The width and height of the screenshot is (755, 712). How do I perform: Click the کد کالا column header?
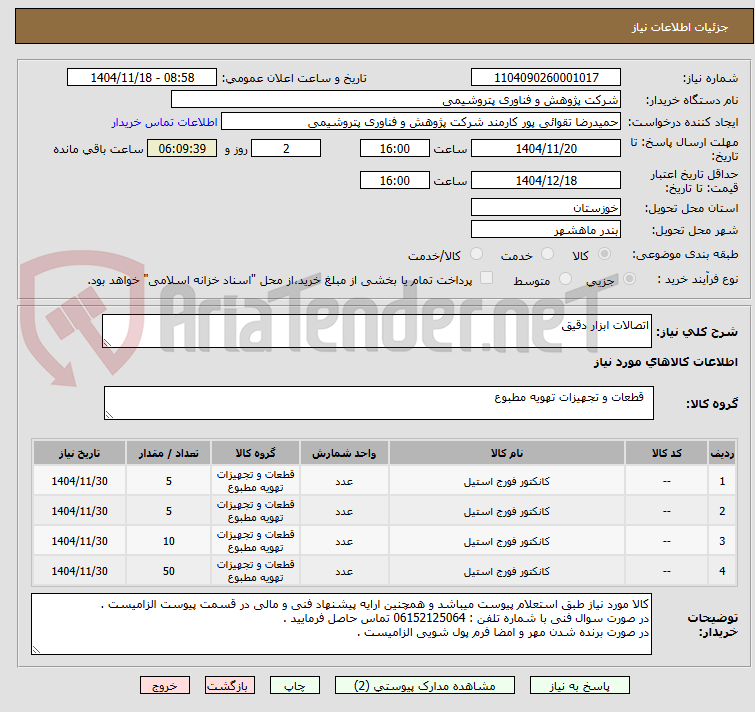click(666, 453)
